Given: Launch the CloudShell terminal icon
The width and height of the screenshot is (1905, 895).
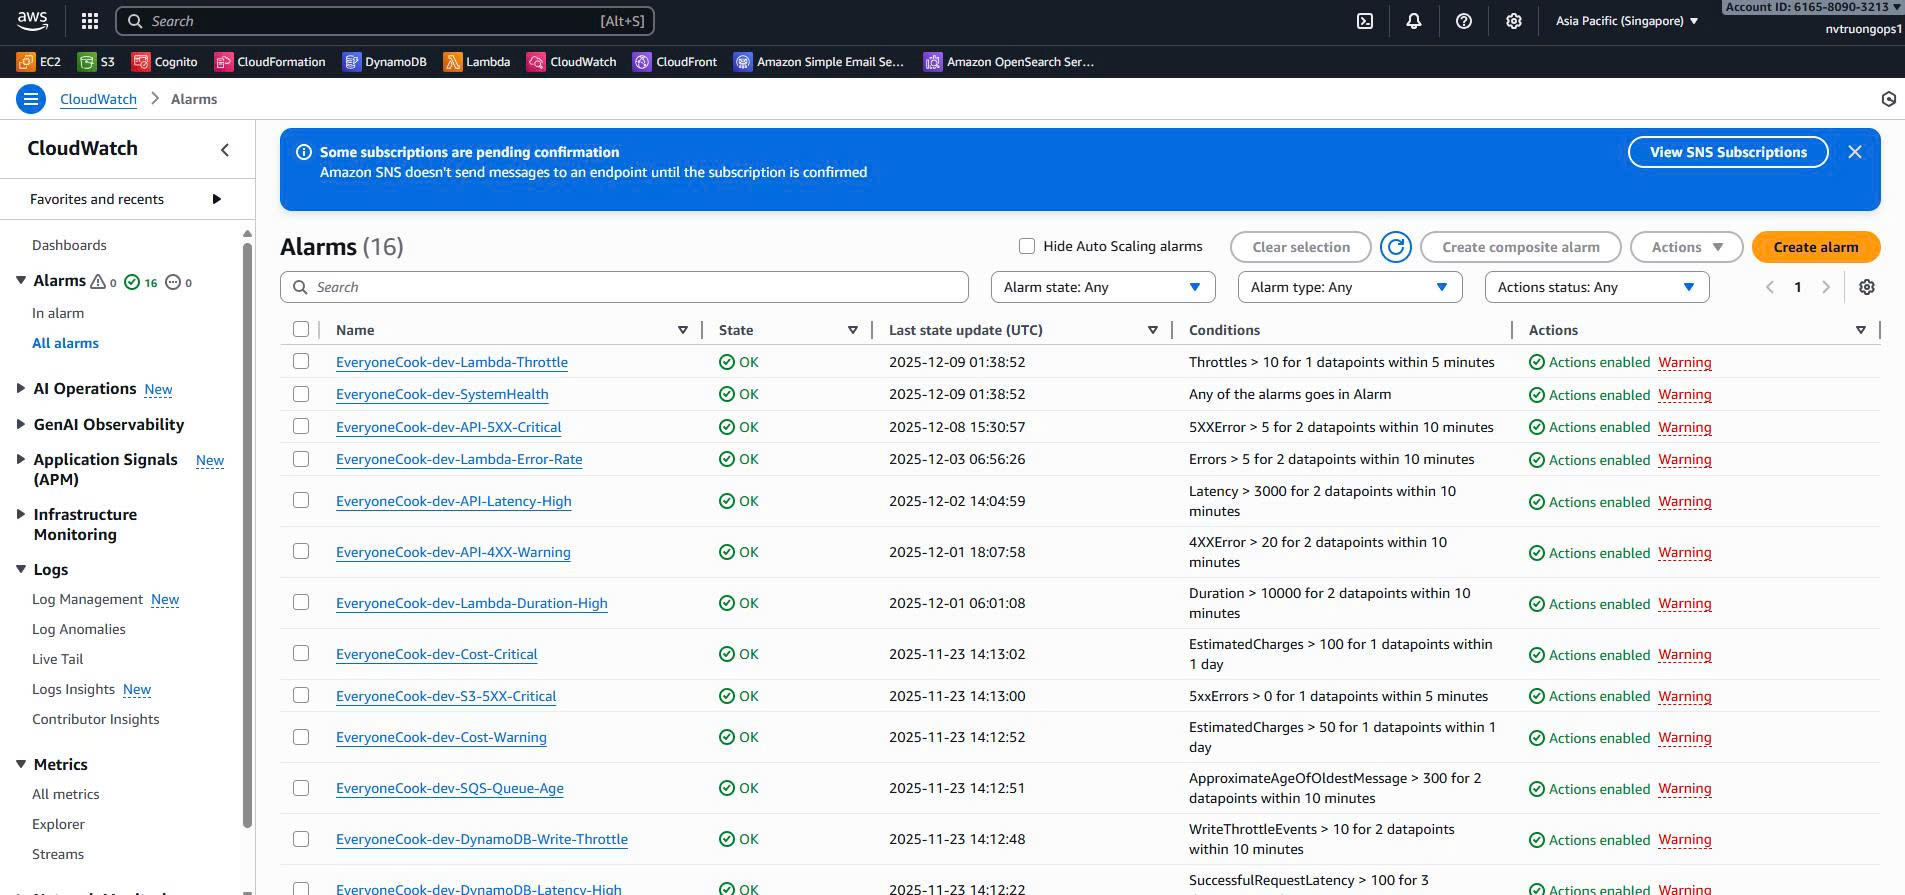Looking at the screenshot, I should [1365, 21].
